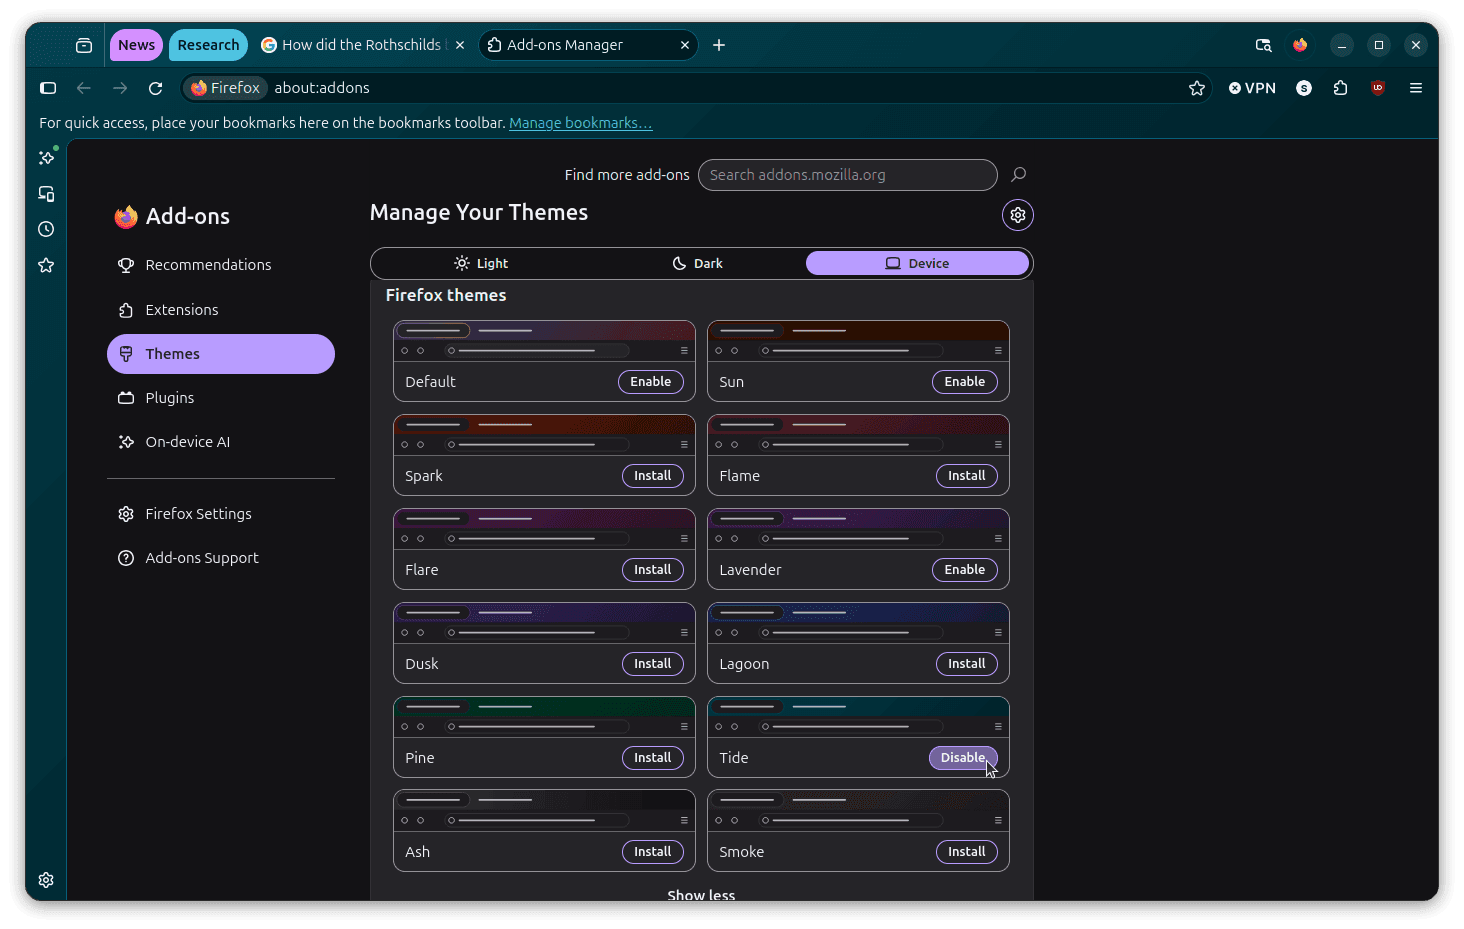Viewport: 1464px width, 929px height.
Task: Select the Light theme mode
Action: [x=481, y=263]
